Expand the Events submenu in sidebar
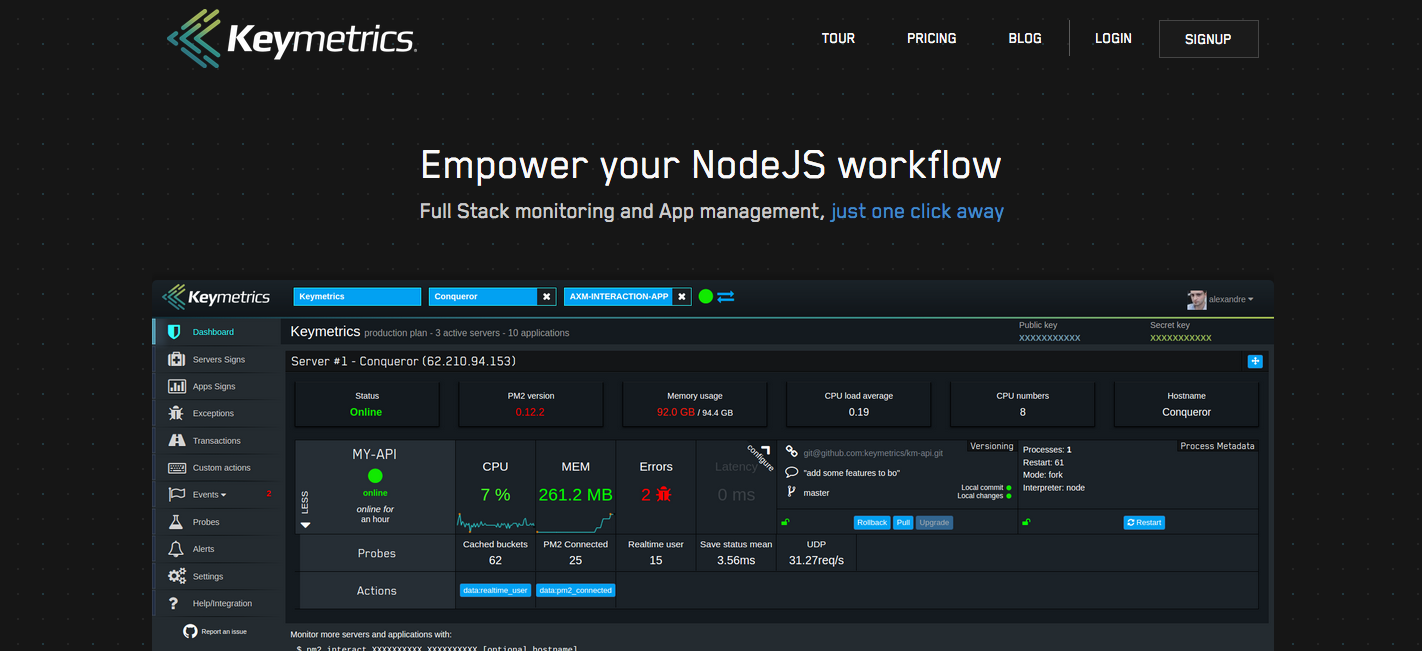Screen dimensions: 1422x651 [x=209, y=494]
